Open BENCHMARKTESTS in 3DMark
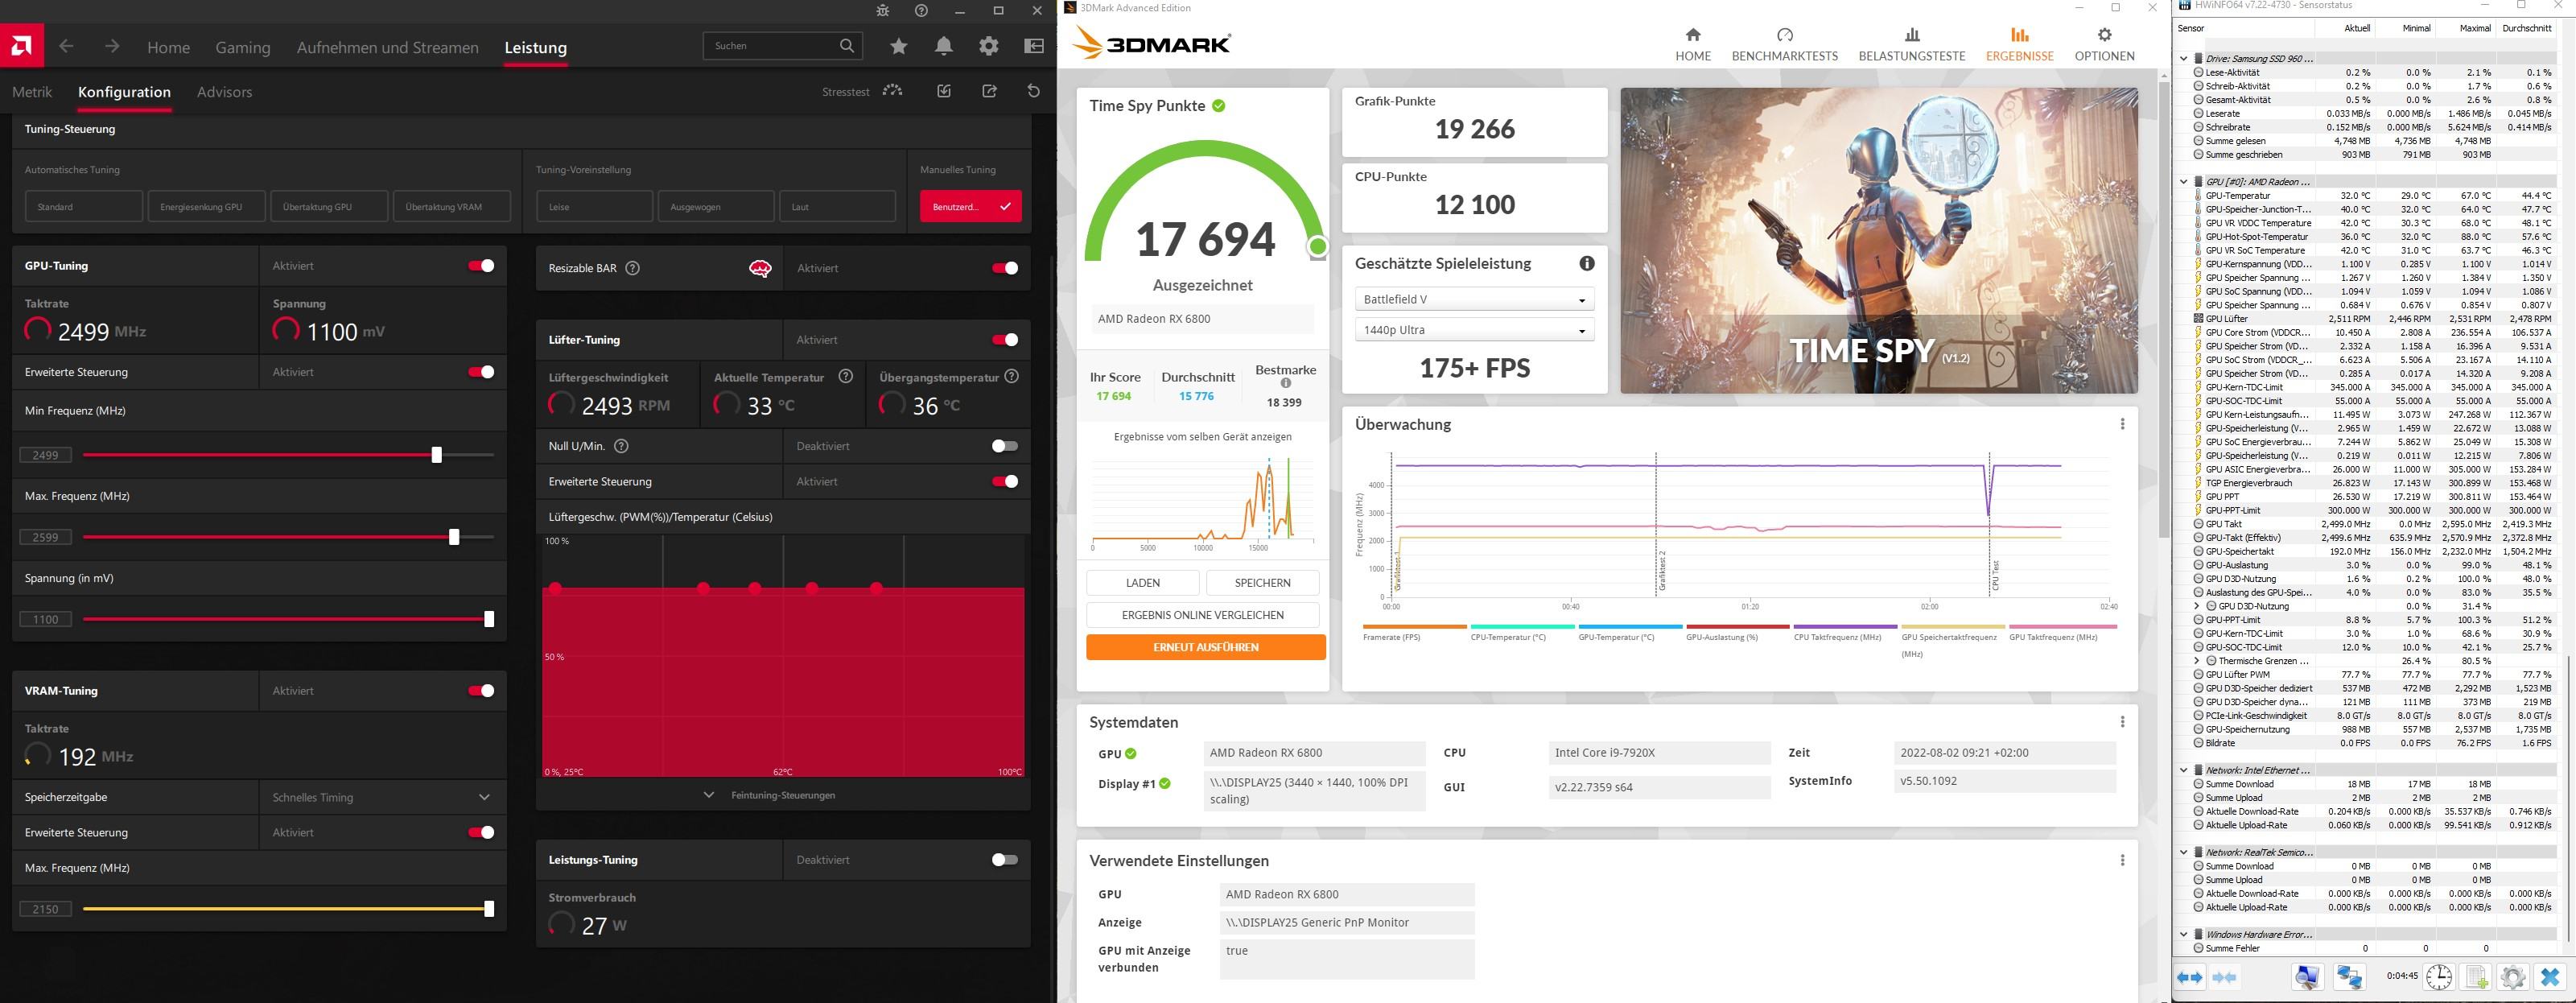Screen dimensions: 2576x1003 pyautogui.click(x=1784, y=45)
